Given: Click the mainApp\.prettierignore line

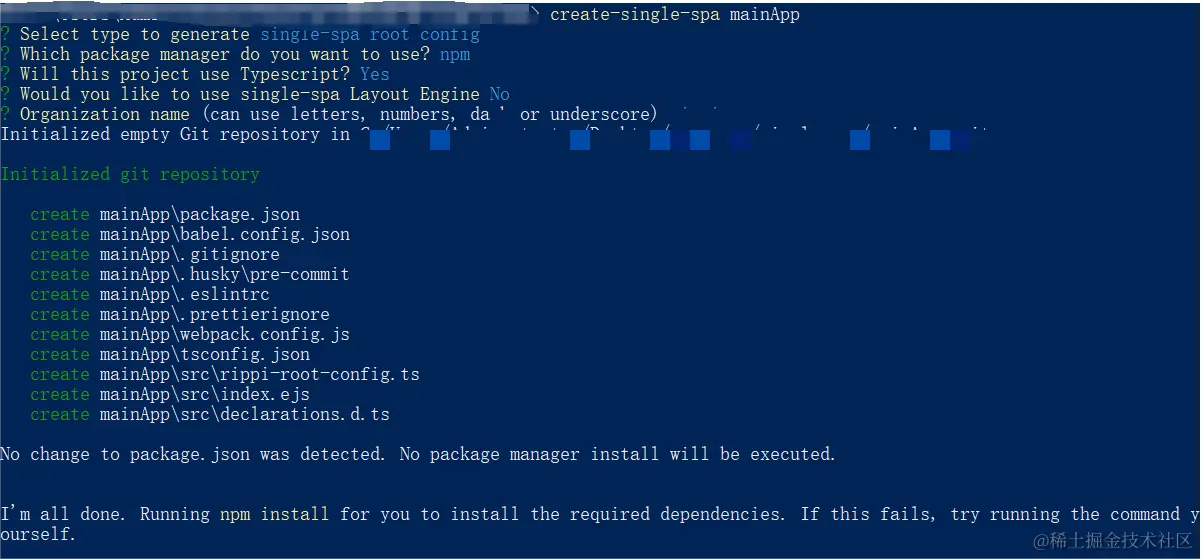Looking at the screenshot, I should [180, 314].
